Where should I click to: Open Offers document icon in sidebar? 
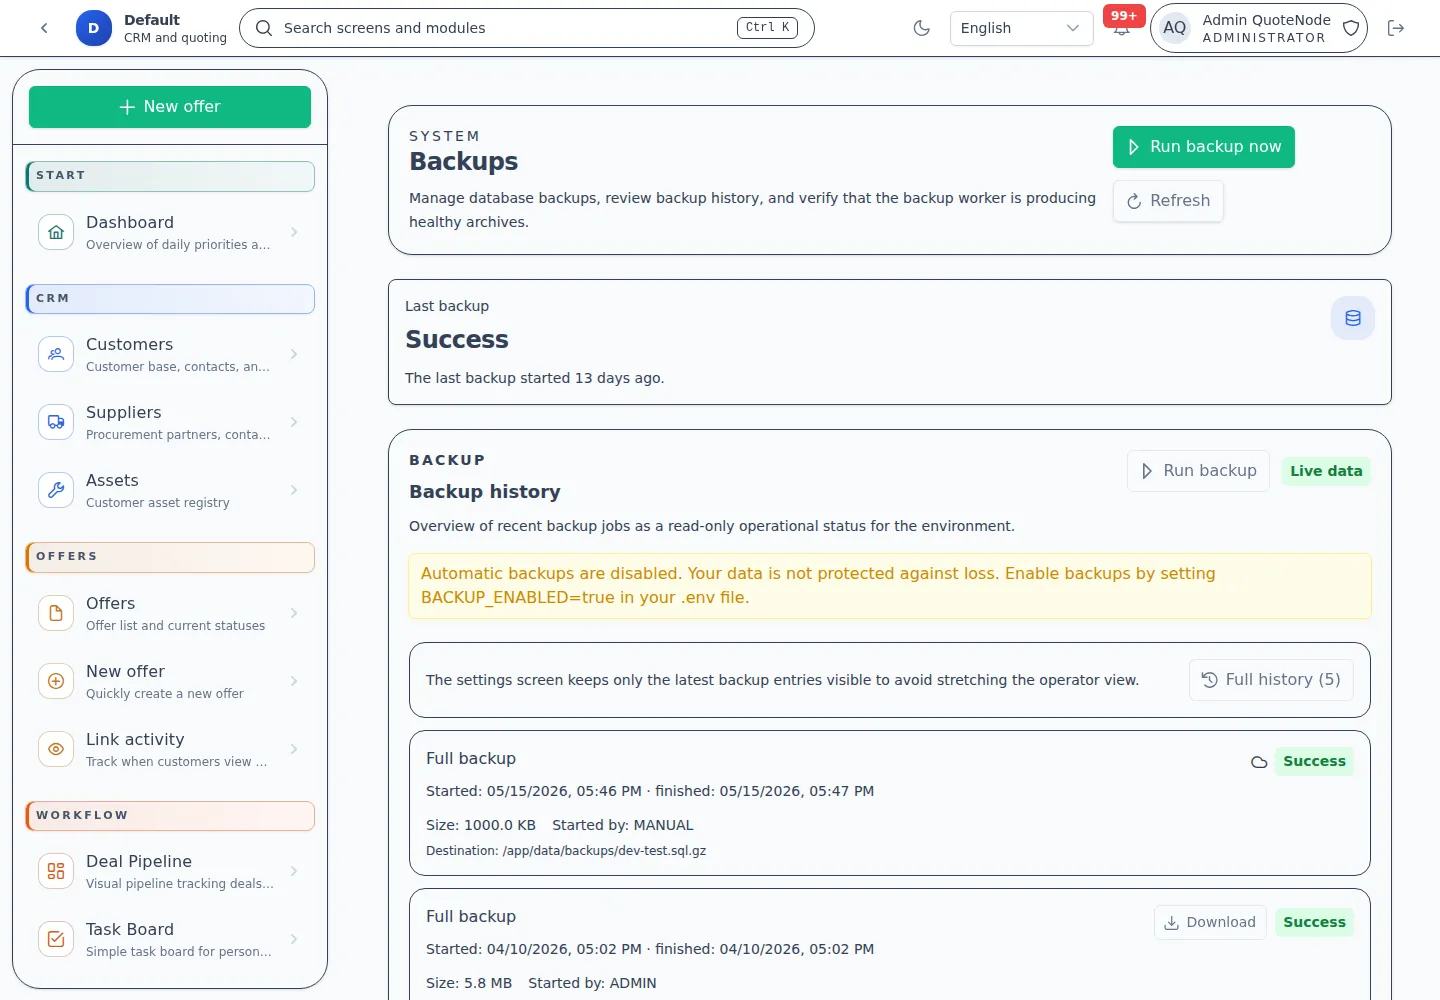[56, 613]
